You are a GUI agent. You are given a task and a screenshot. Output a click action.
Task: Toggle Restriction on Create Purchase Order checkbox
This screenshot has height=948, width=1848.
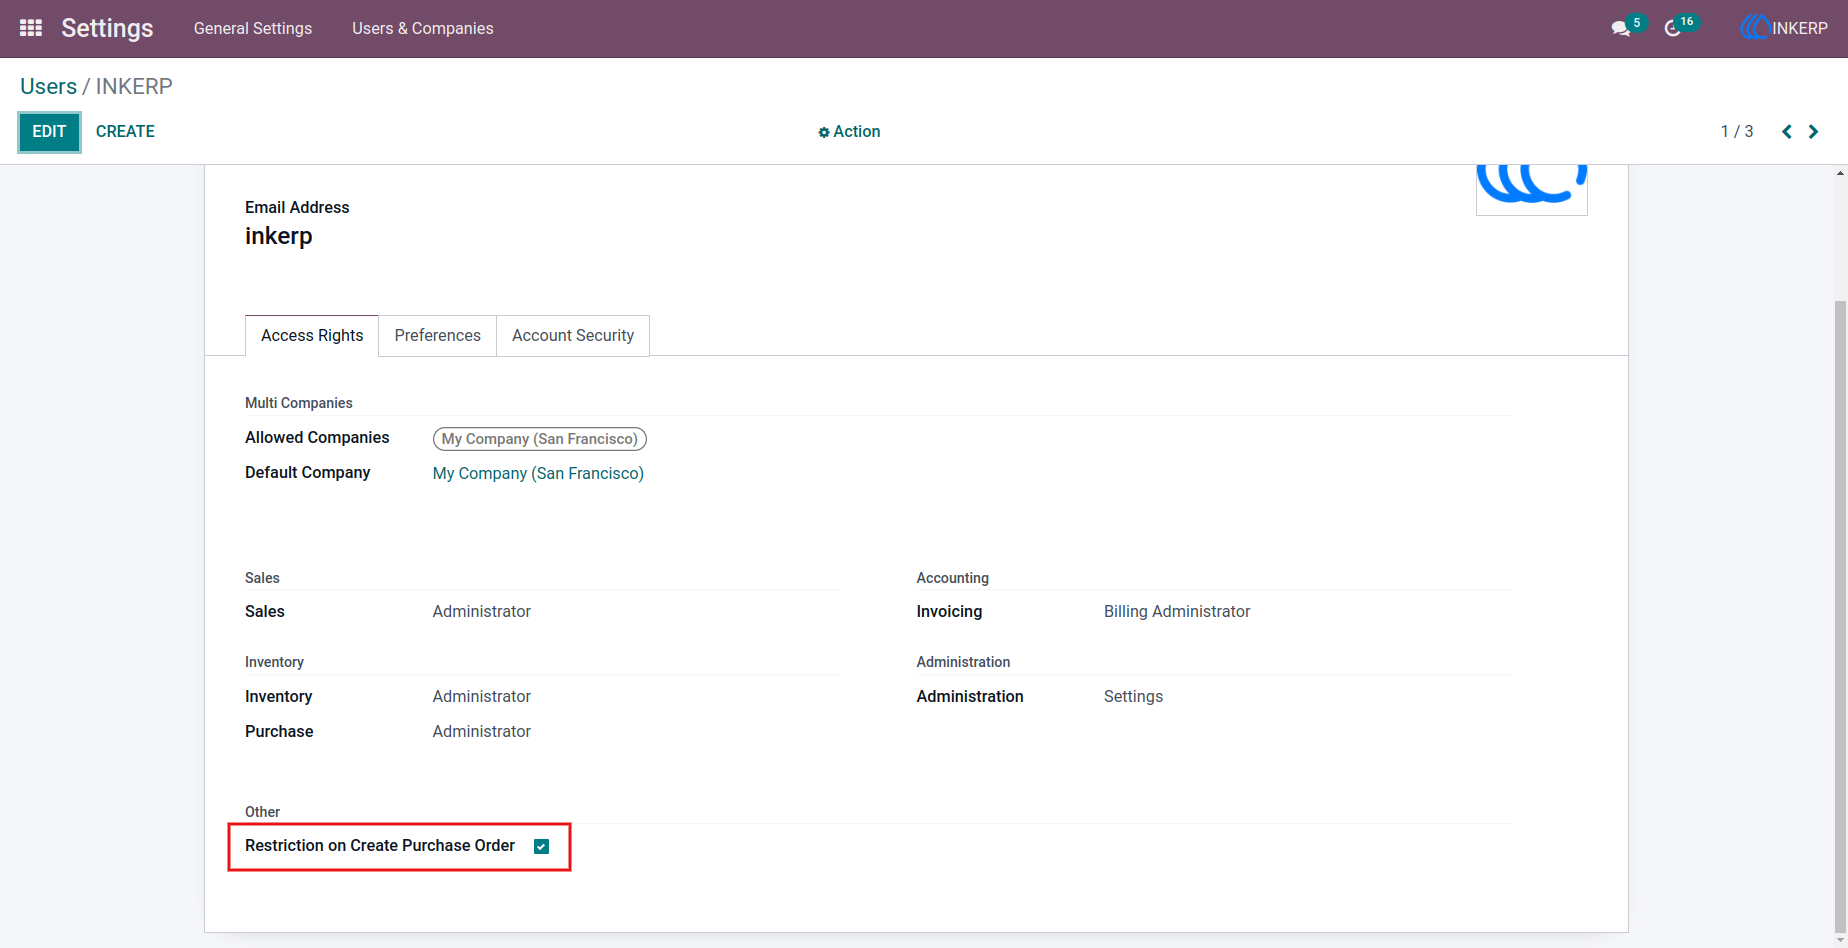(542, 847)
